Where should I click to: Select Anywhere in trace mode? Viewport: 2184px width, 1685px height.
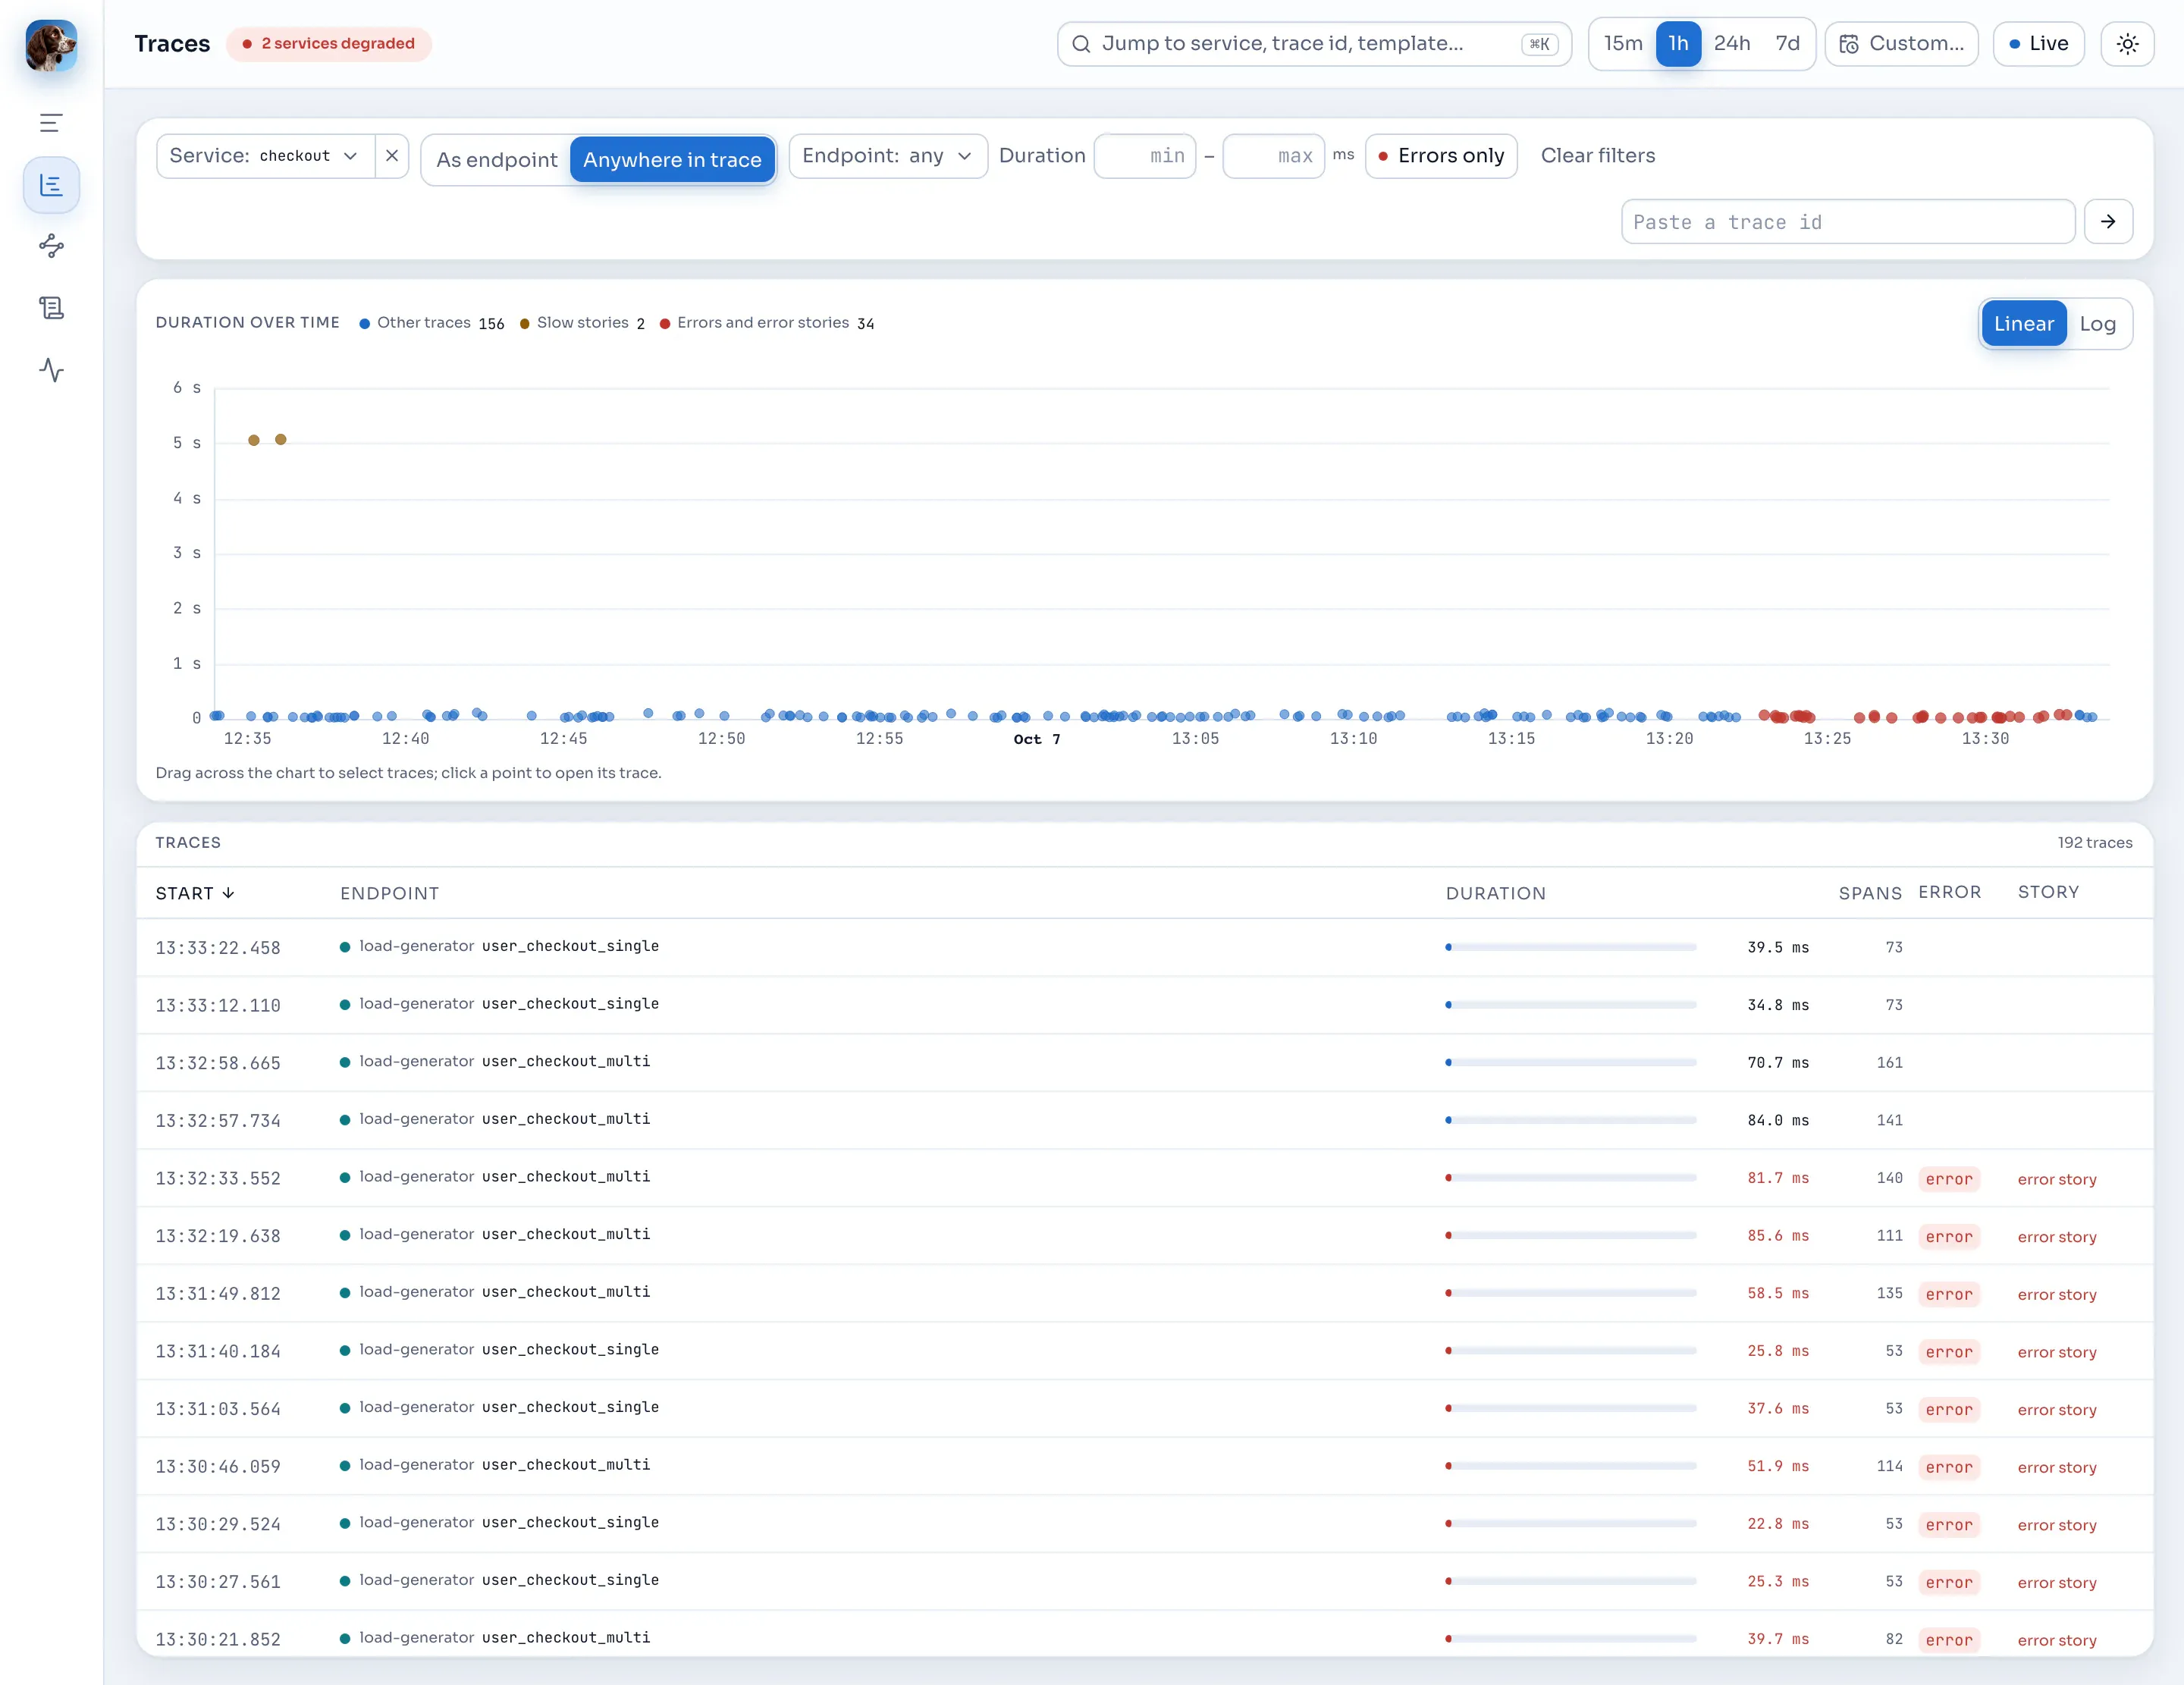pos(672,160)
